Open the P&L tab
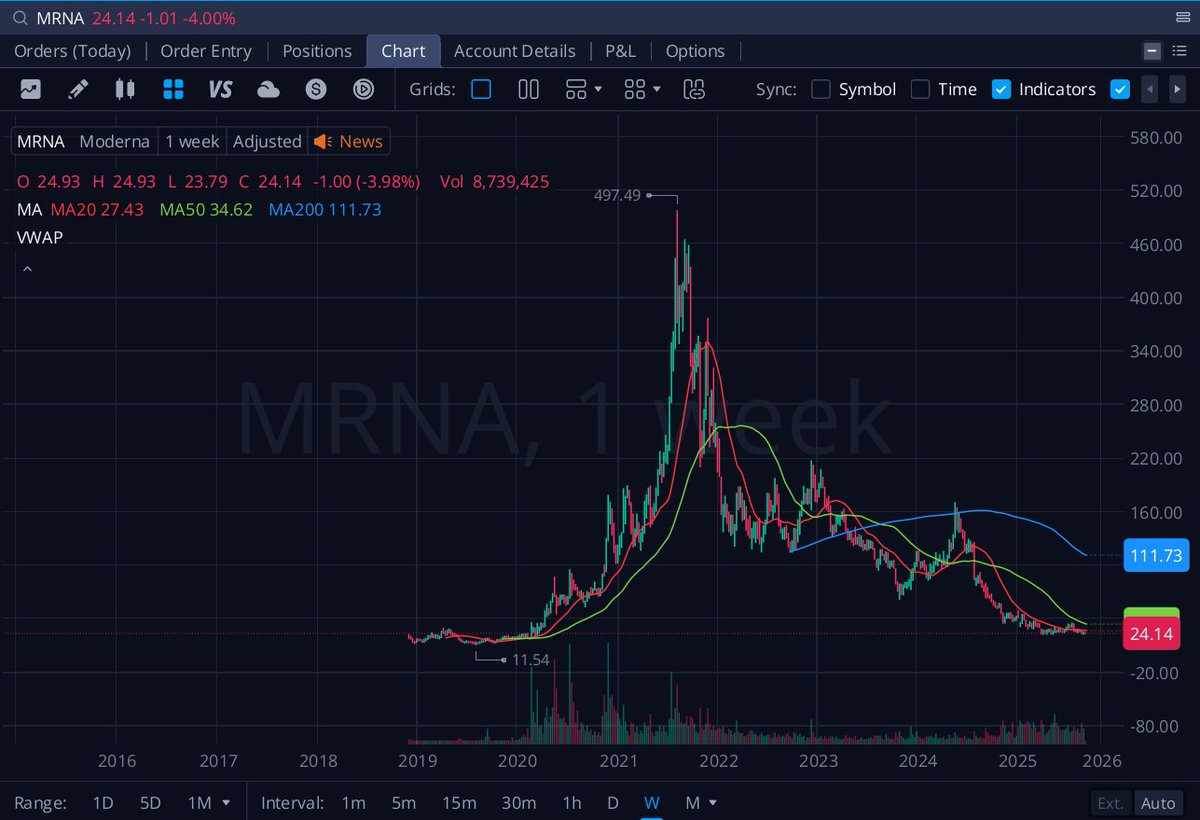1200x820 pixels. [620, 50]
